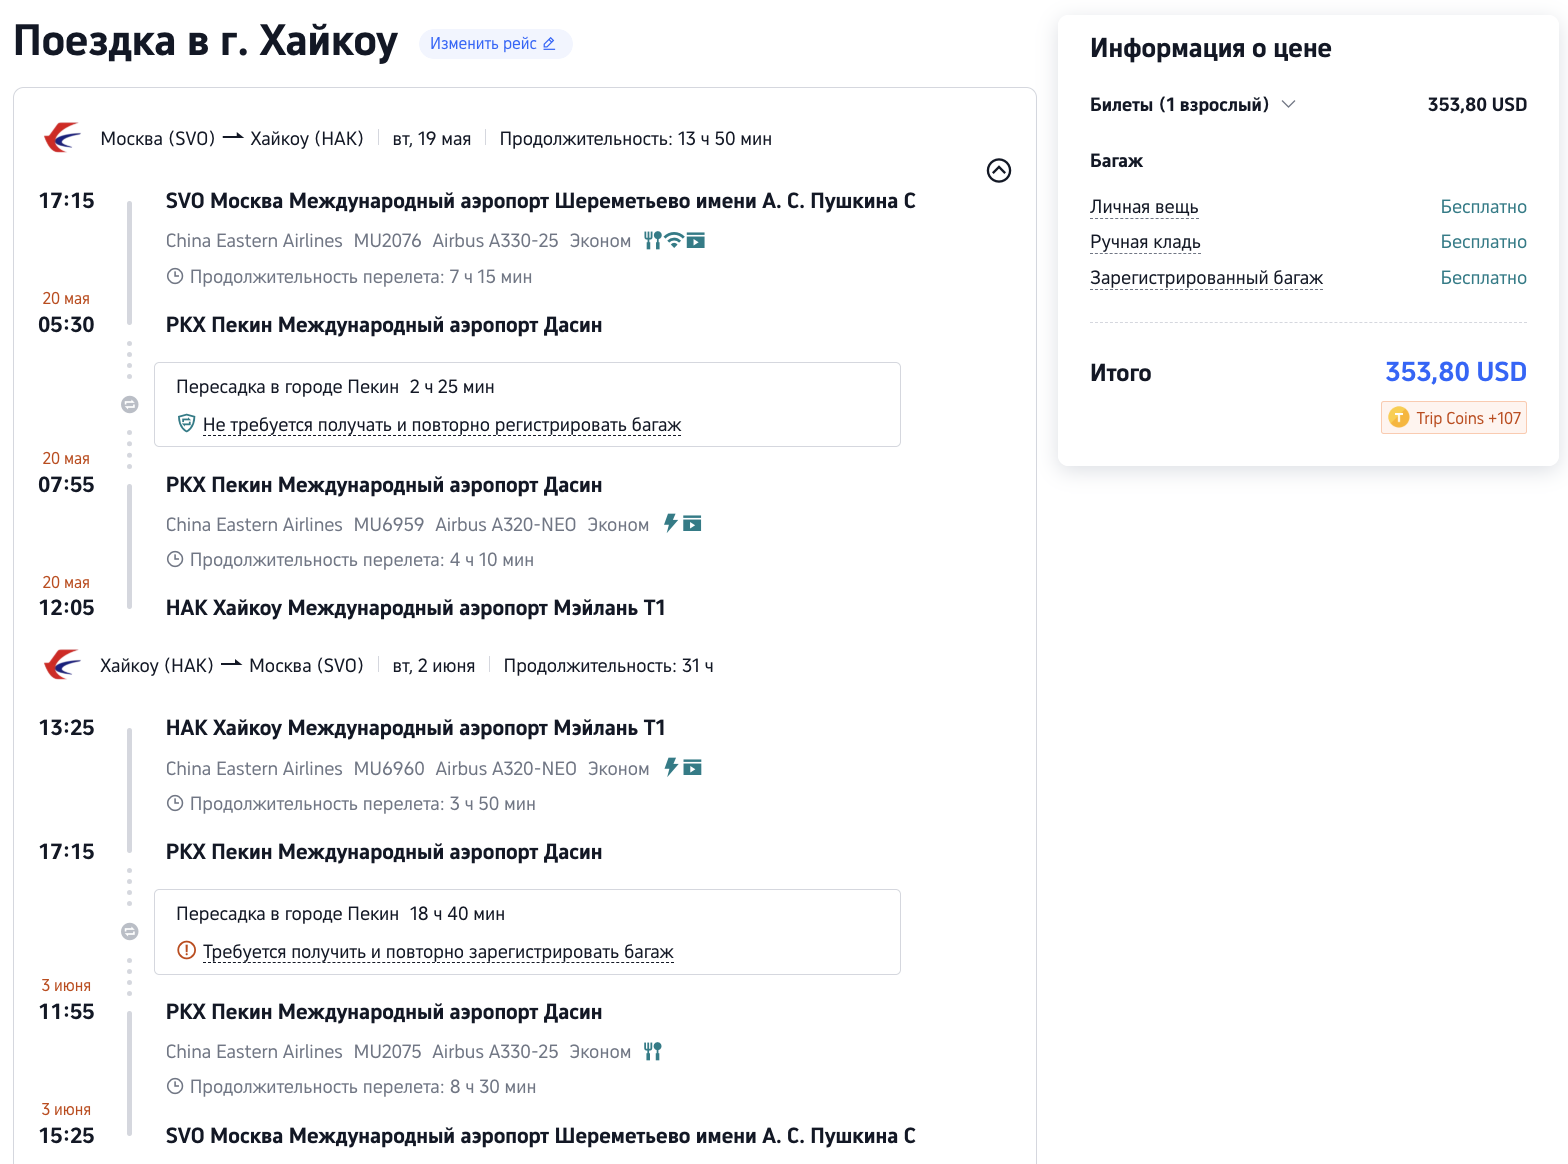
Task: Open the Личная вещь baggage info
Action: click(x=1144, y=207)
